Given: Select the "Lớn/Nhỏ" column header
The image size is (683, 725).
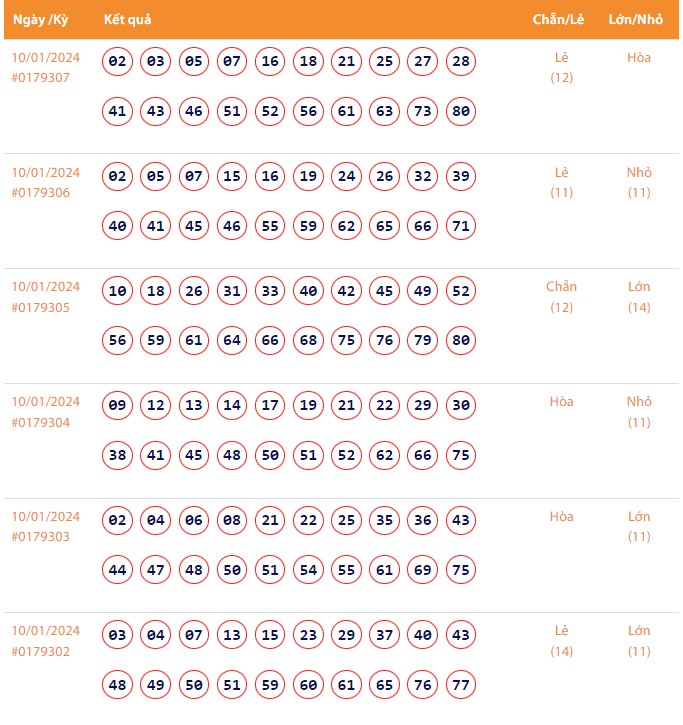Looking at the screenshot, I should click(636, 20).
